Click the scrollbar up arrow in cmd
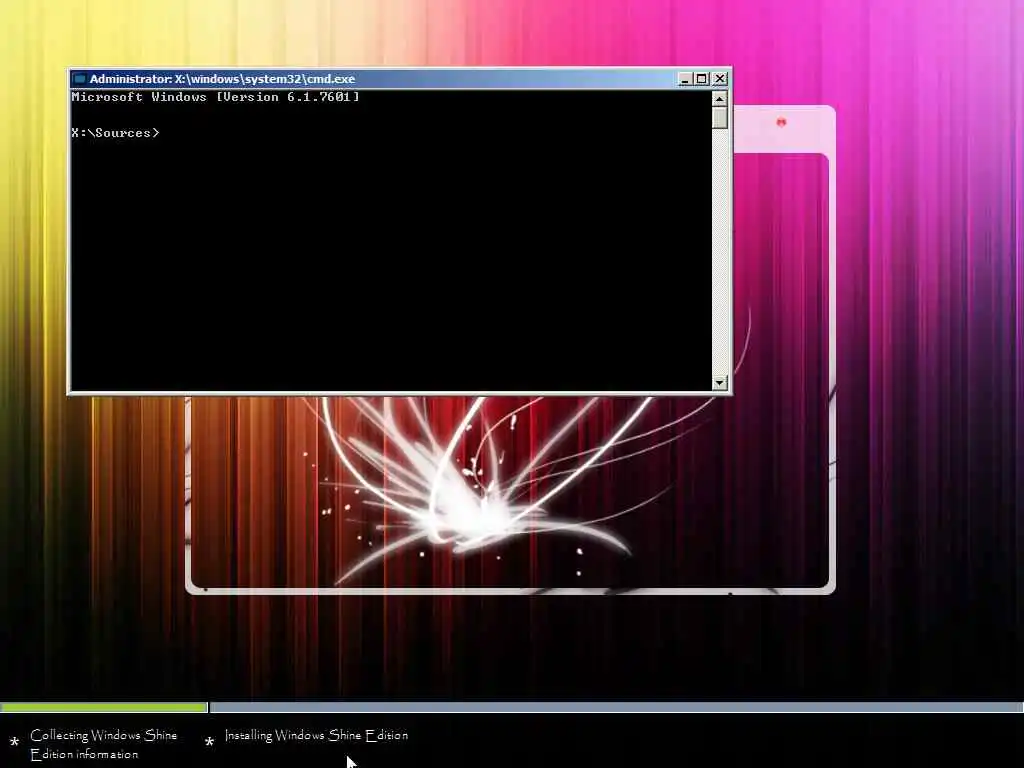This screenshot has height=768, width=1024. point(720,99)
